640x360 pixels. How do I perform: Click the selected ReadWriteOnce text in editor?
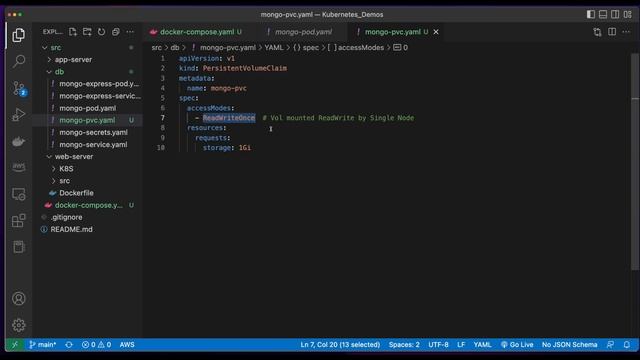(x=229, y=118)
